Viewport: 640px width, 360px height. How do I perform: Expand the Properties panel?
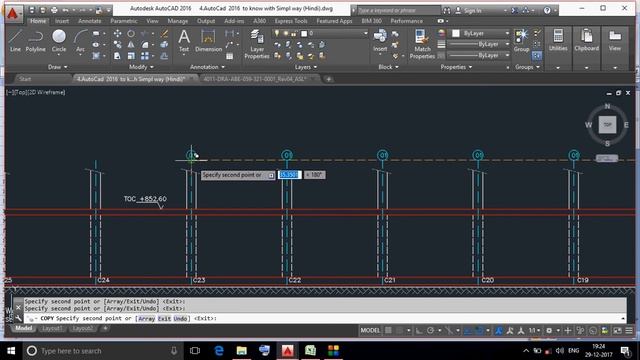click(x=456, y=67)
